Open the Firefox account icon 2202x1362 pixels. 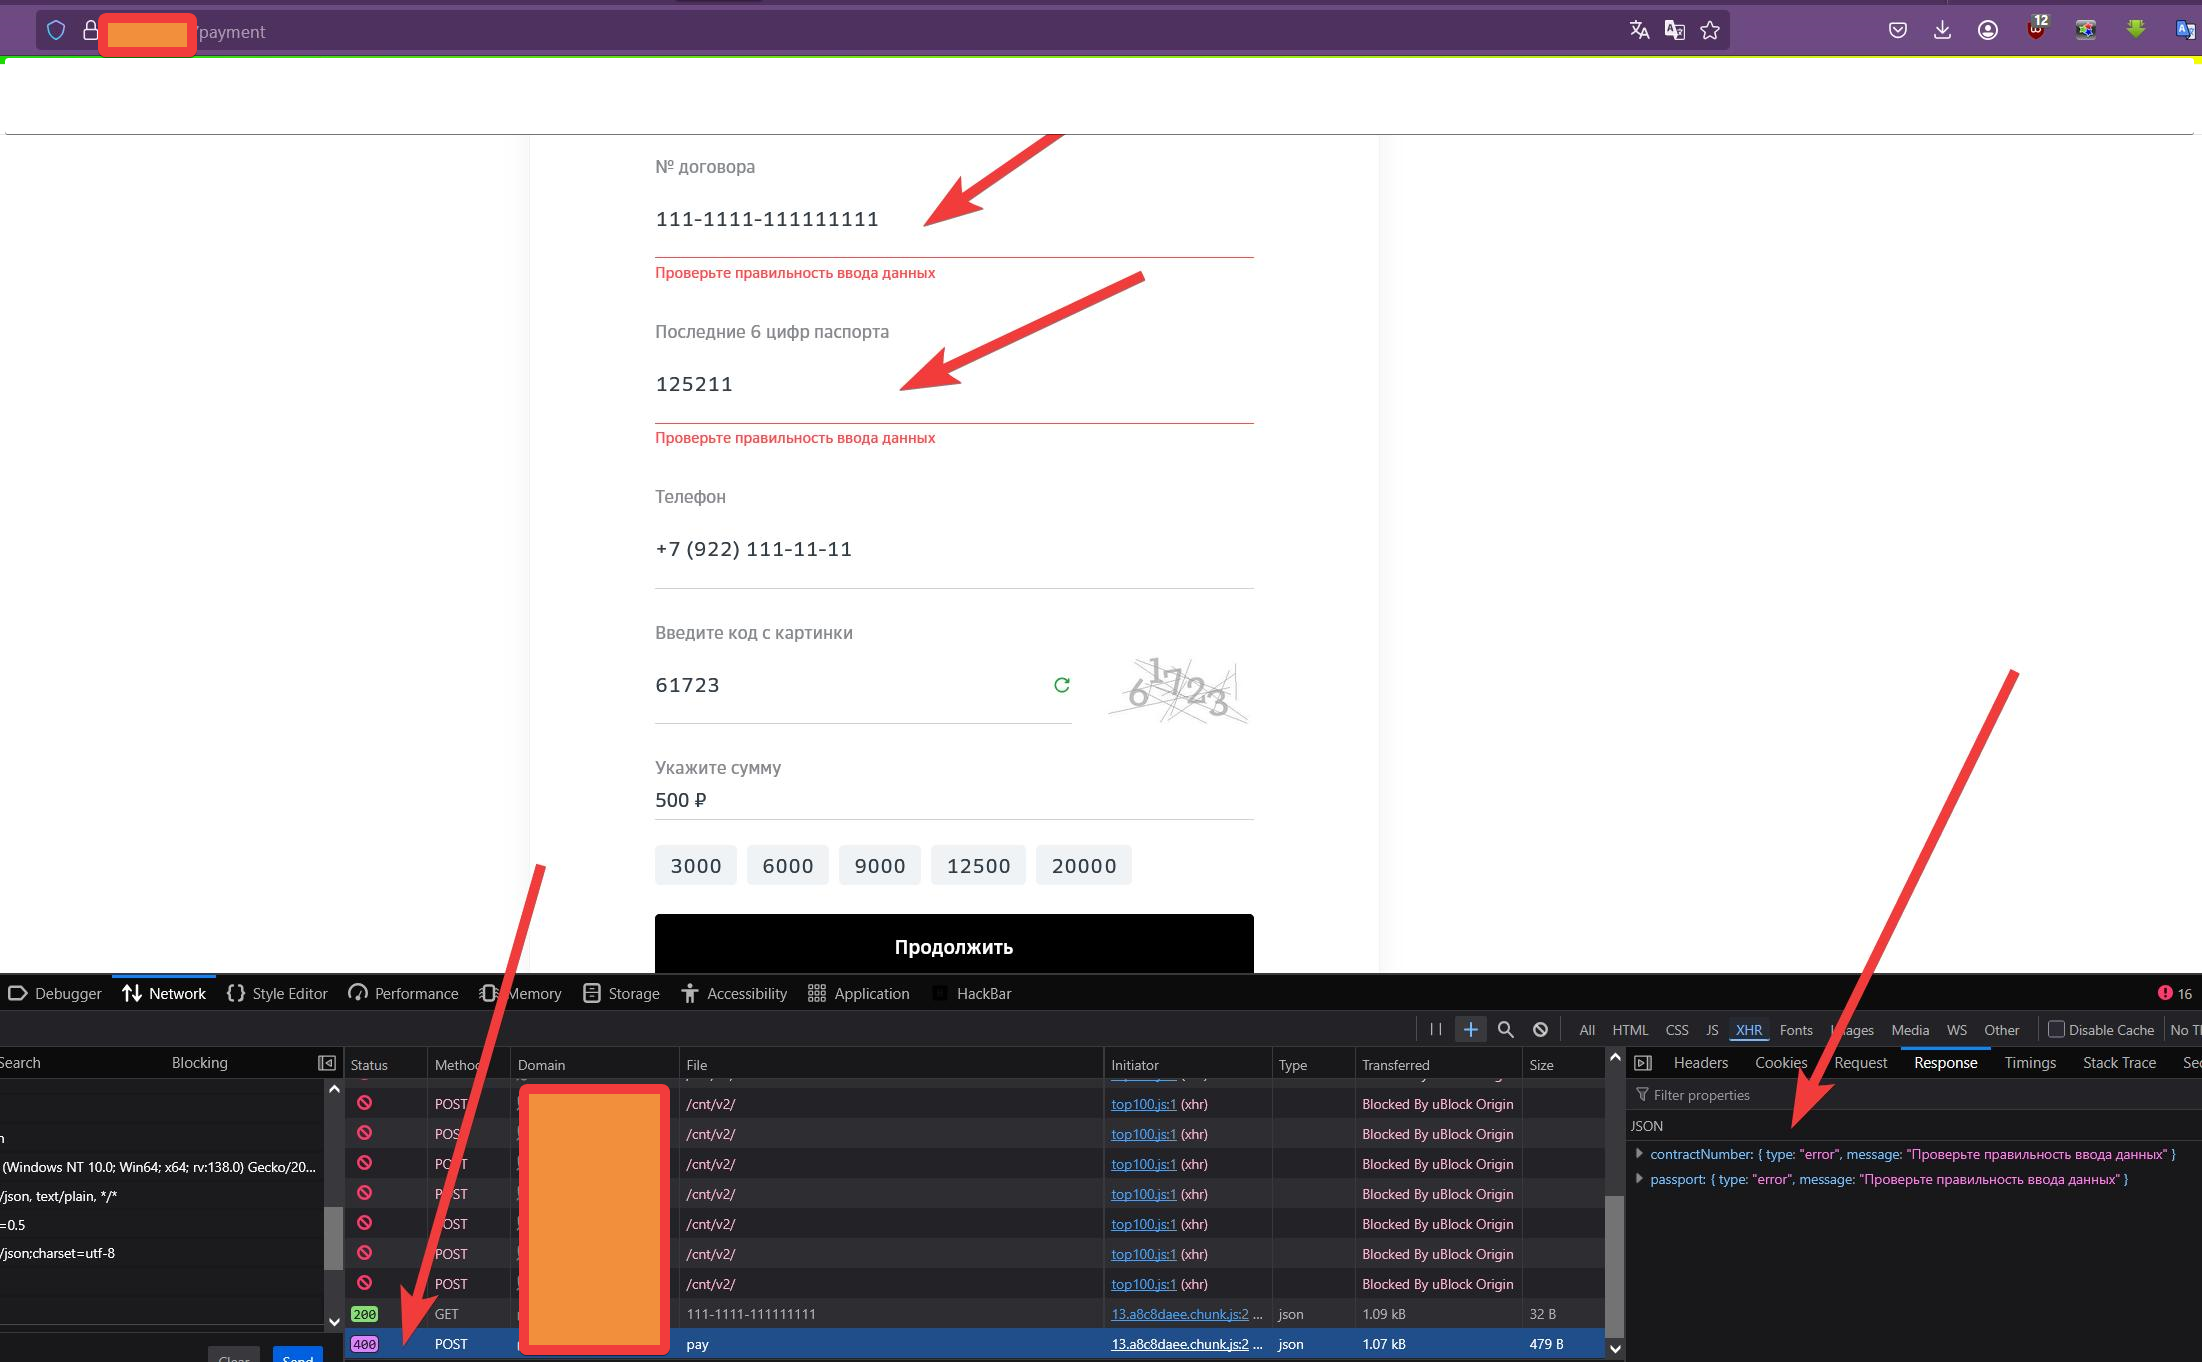1988,30
